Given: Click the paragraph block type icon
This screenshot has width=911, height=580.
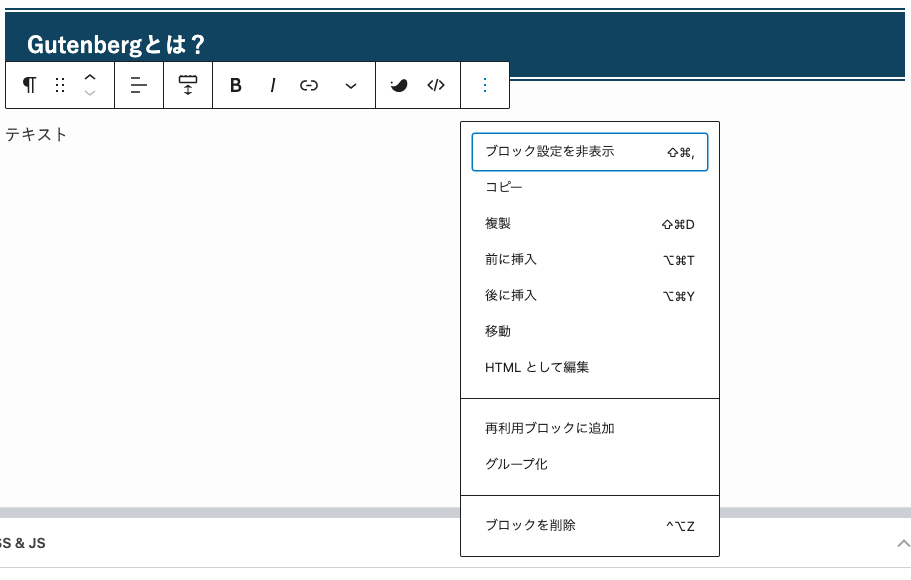Looking at the screenshot, I should [29, 85].
